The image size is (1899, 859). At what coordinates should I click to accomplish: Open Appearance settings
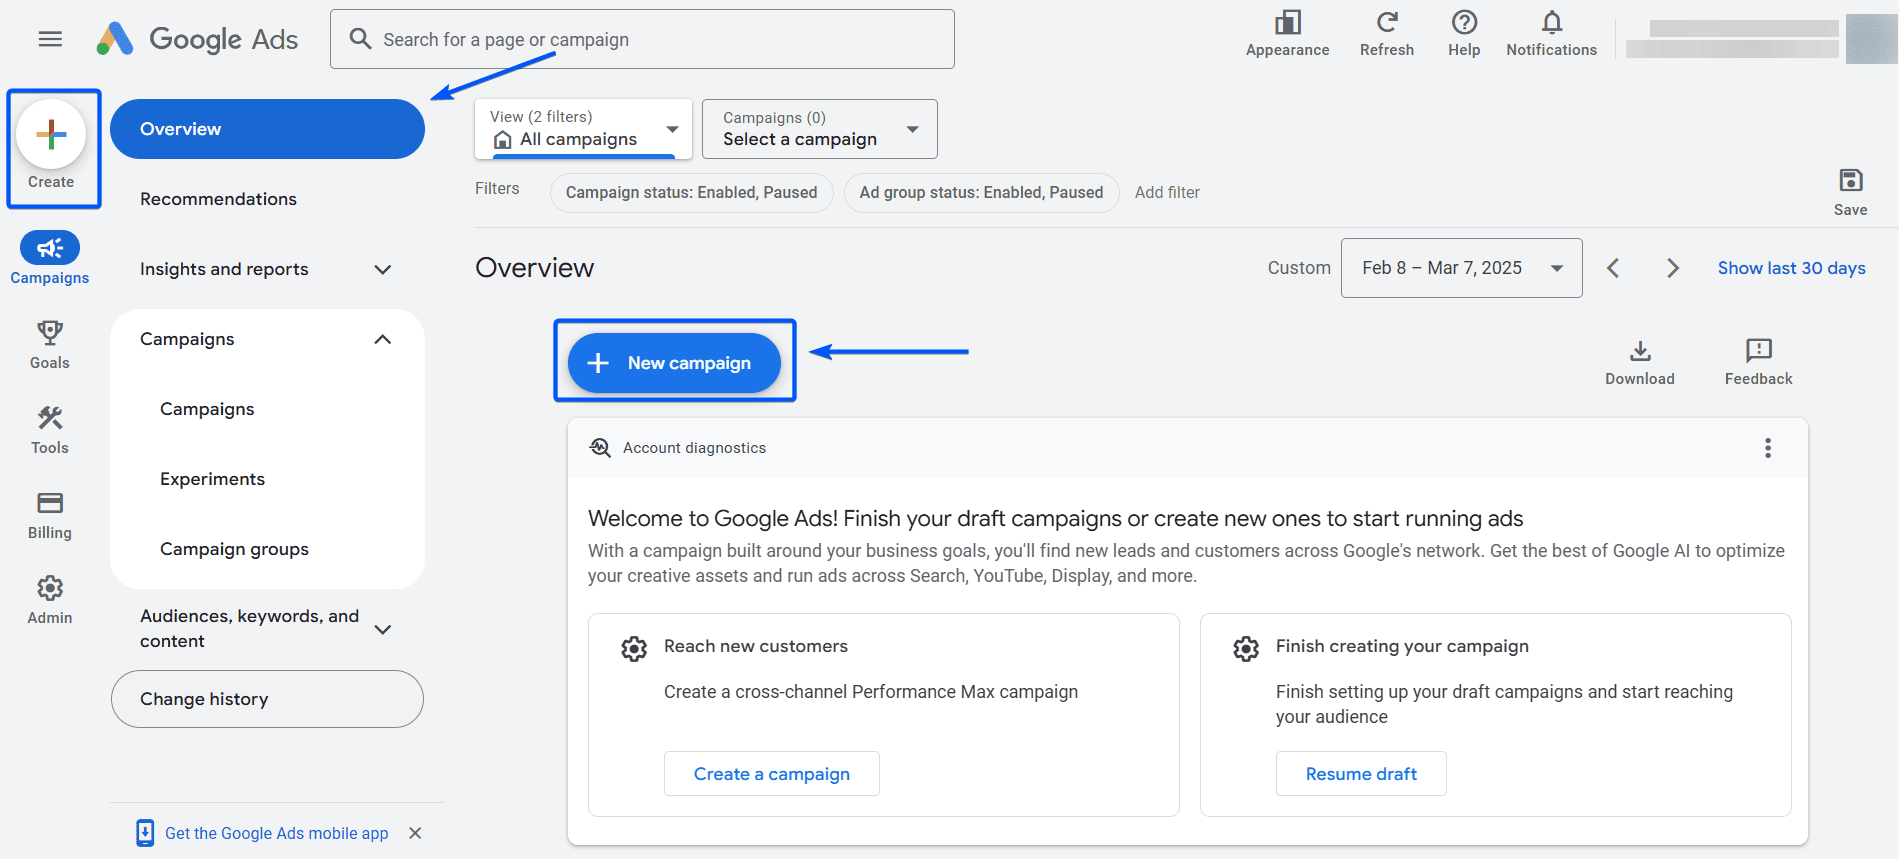pyautogui.click(x=1287, y=34)
